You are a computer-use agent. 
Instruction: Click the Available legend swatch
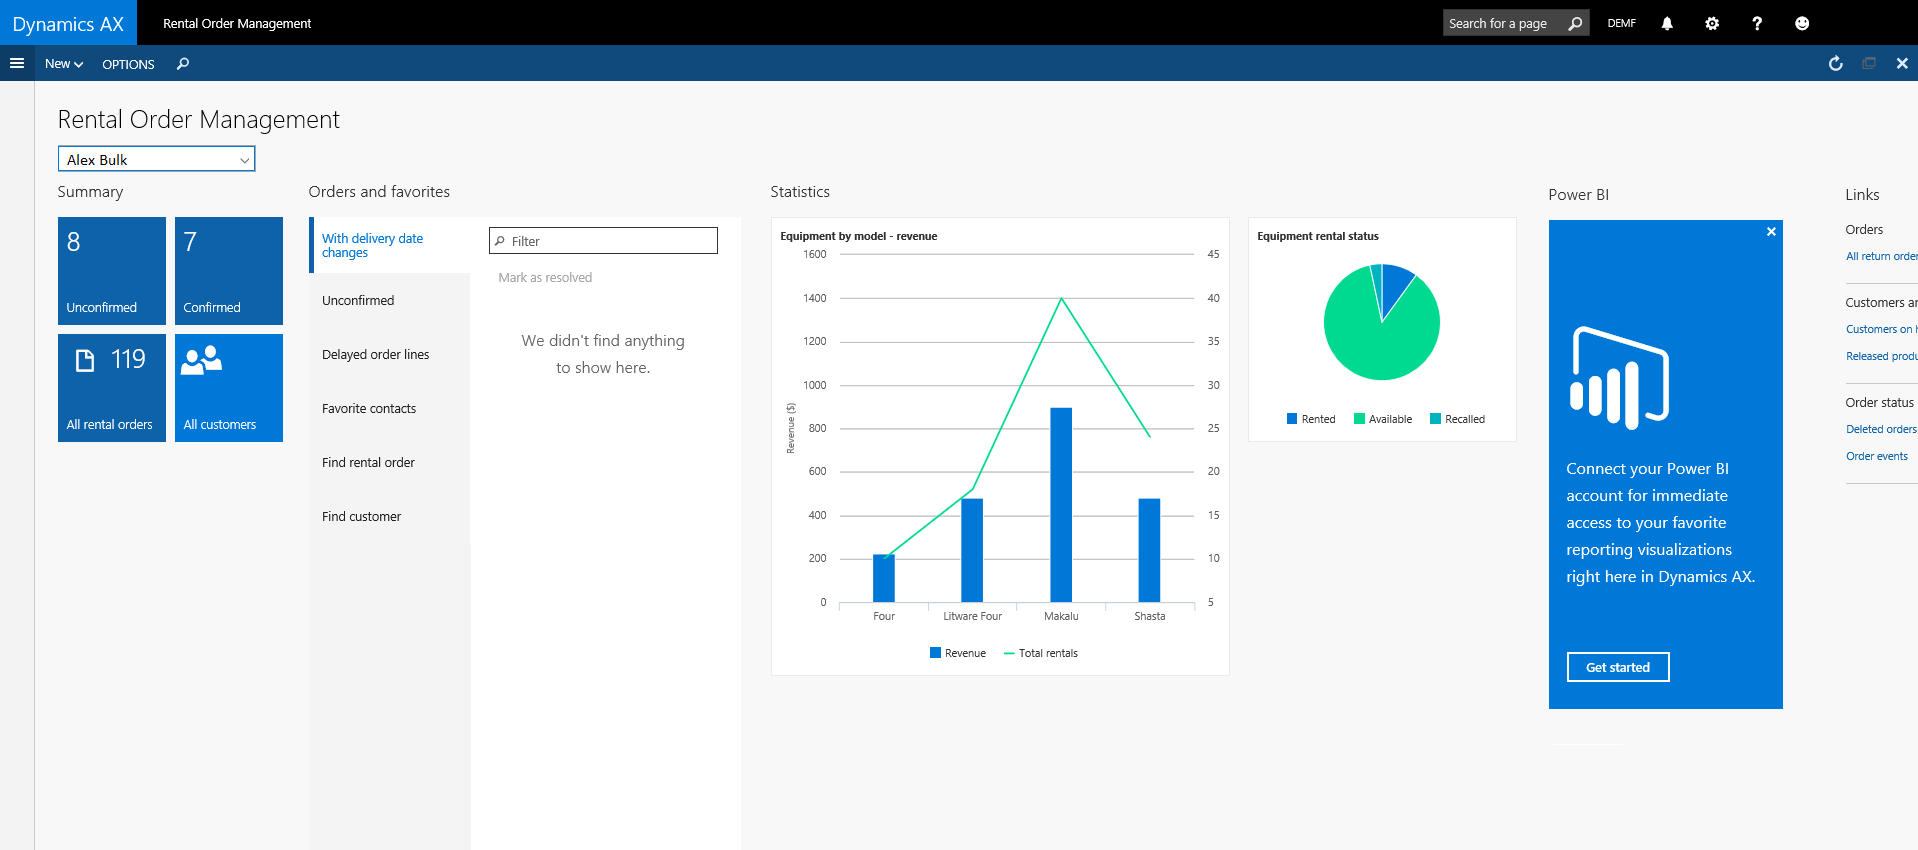pyautogui.click(x=1359, y=419)
